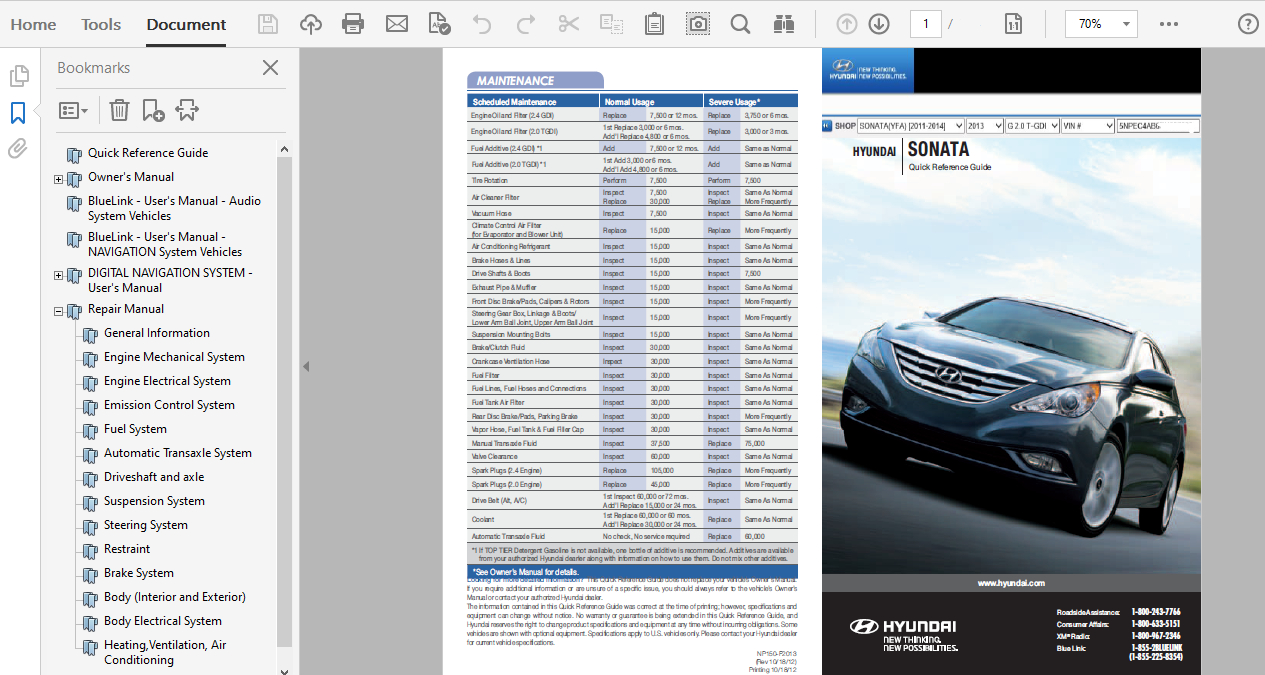
Task: Open Fuel System bookmark
Action: [135, 429]
